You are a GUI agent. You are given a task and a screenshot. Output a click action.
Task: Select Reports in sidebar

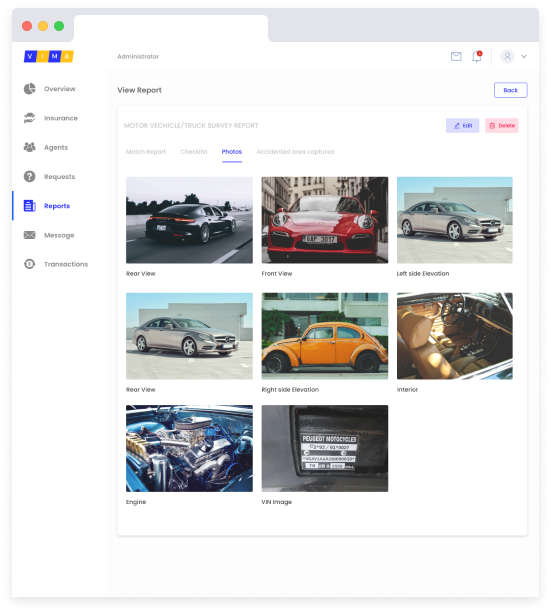click(x=57, y=206)
